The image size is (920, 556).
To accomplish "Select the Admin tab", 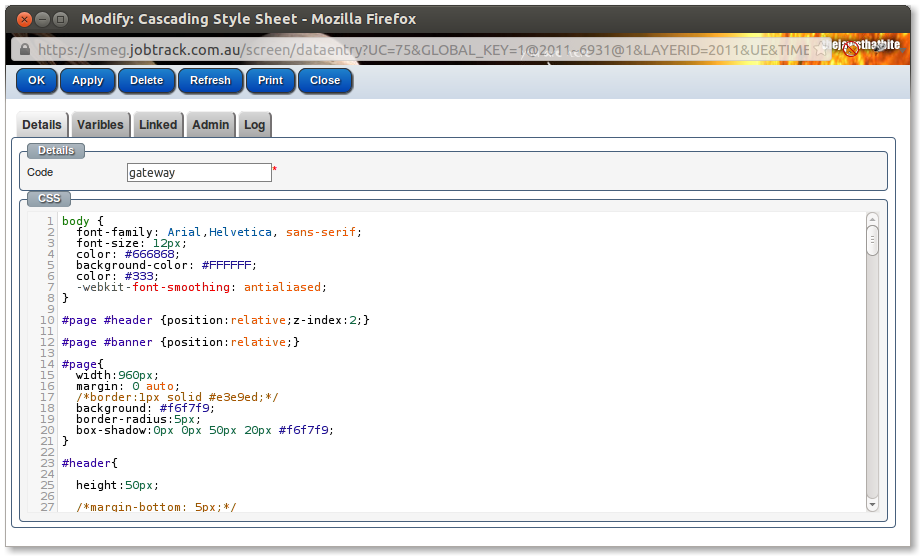I will [211, 125].
